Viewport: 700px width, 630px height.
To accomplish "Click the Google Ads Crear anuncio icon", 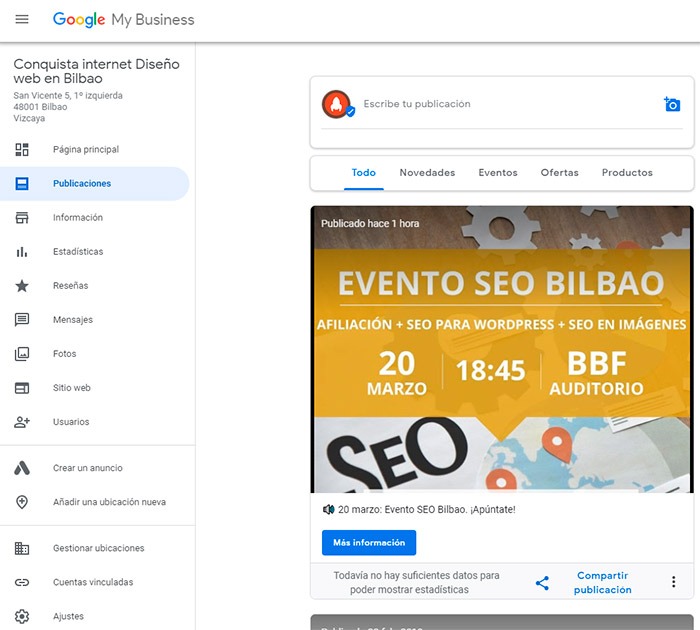I will coord(22,468).
